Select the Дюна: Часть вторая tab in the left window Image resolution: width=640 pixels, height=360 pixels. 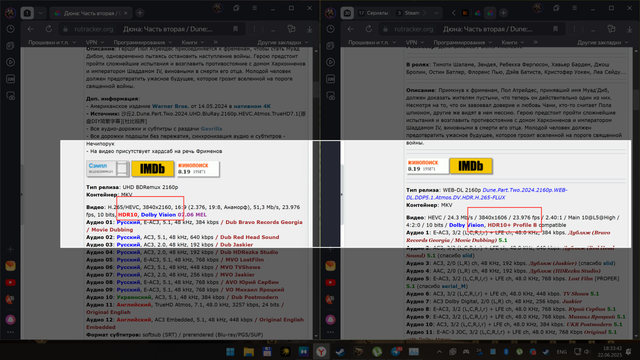[x=91, y=13]
